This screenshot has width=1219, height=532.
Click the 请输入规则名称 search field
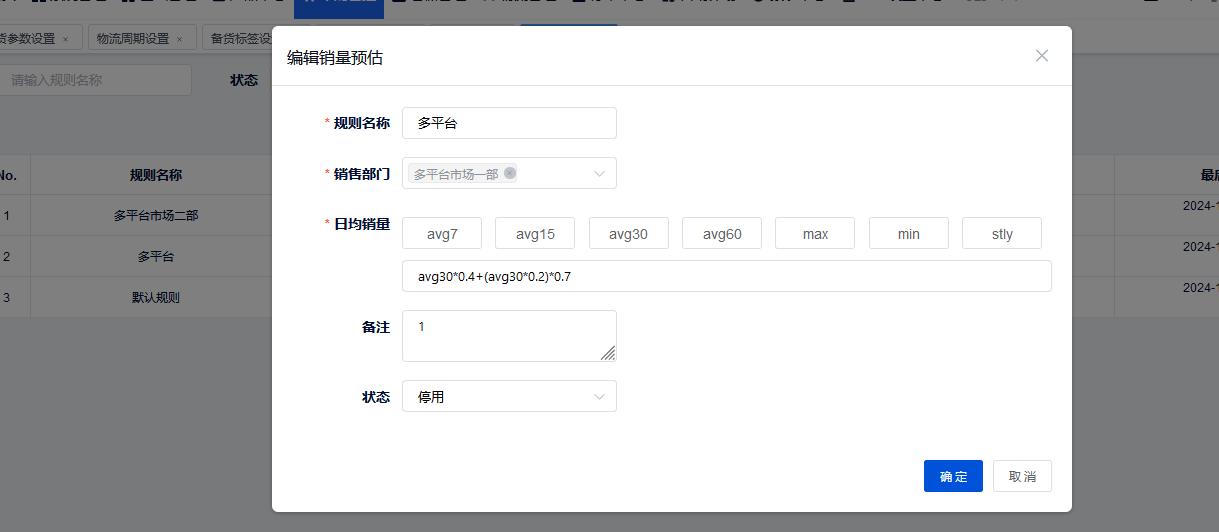point(95,80)
